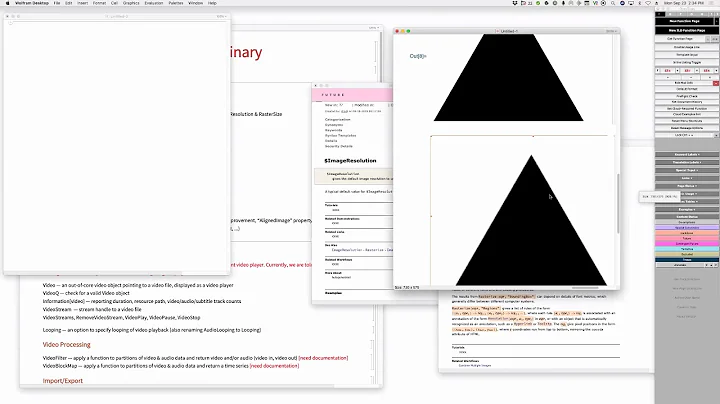Open the Evaluation menu
Screen dimensions: 720x404
coord(154,3)
